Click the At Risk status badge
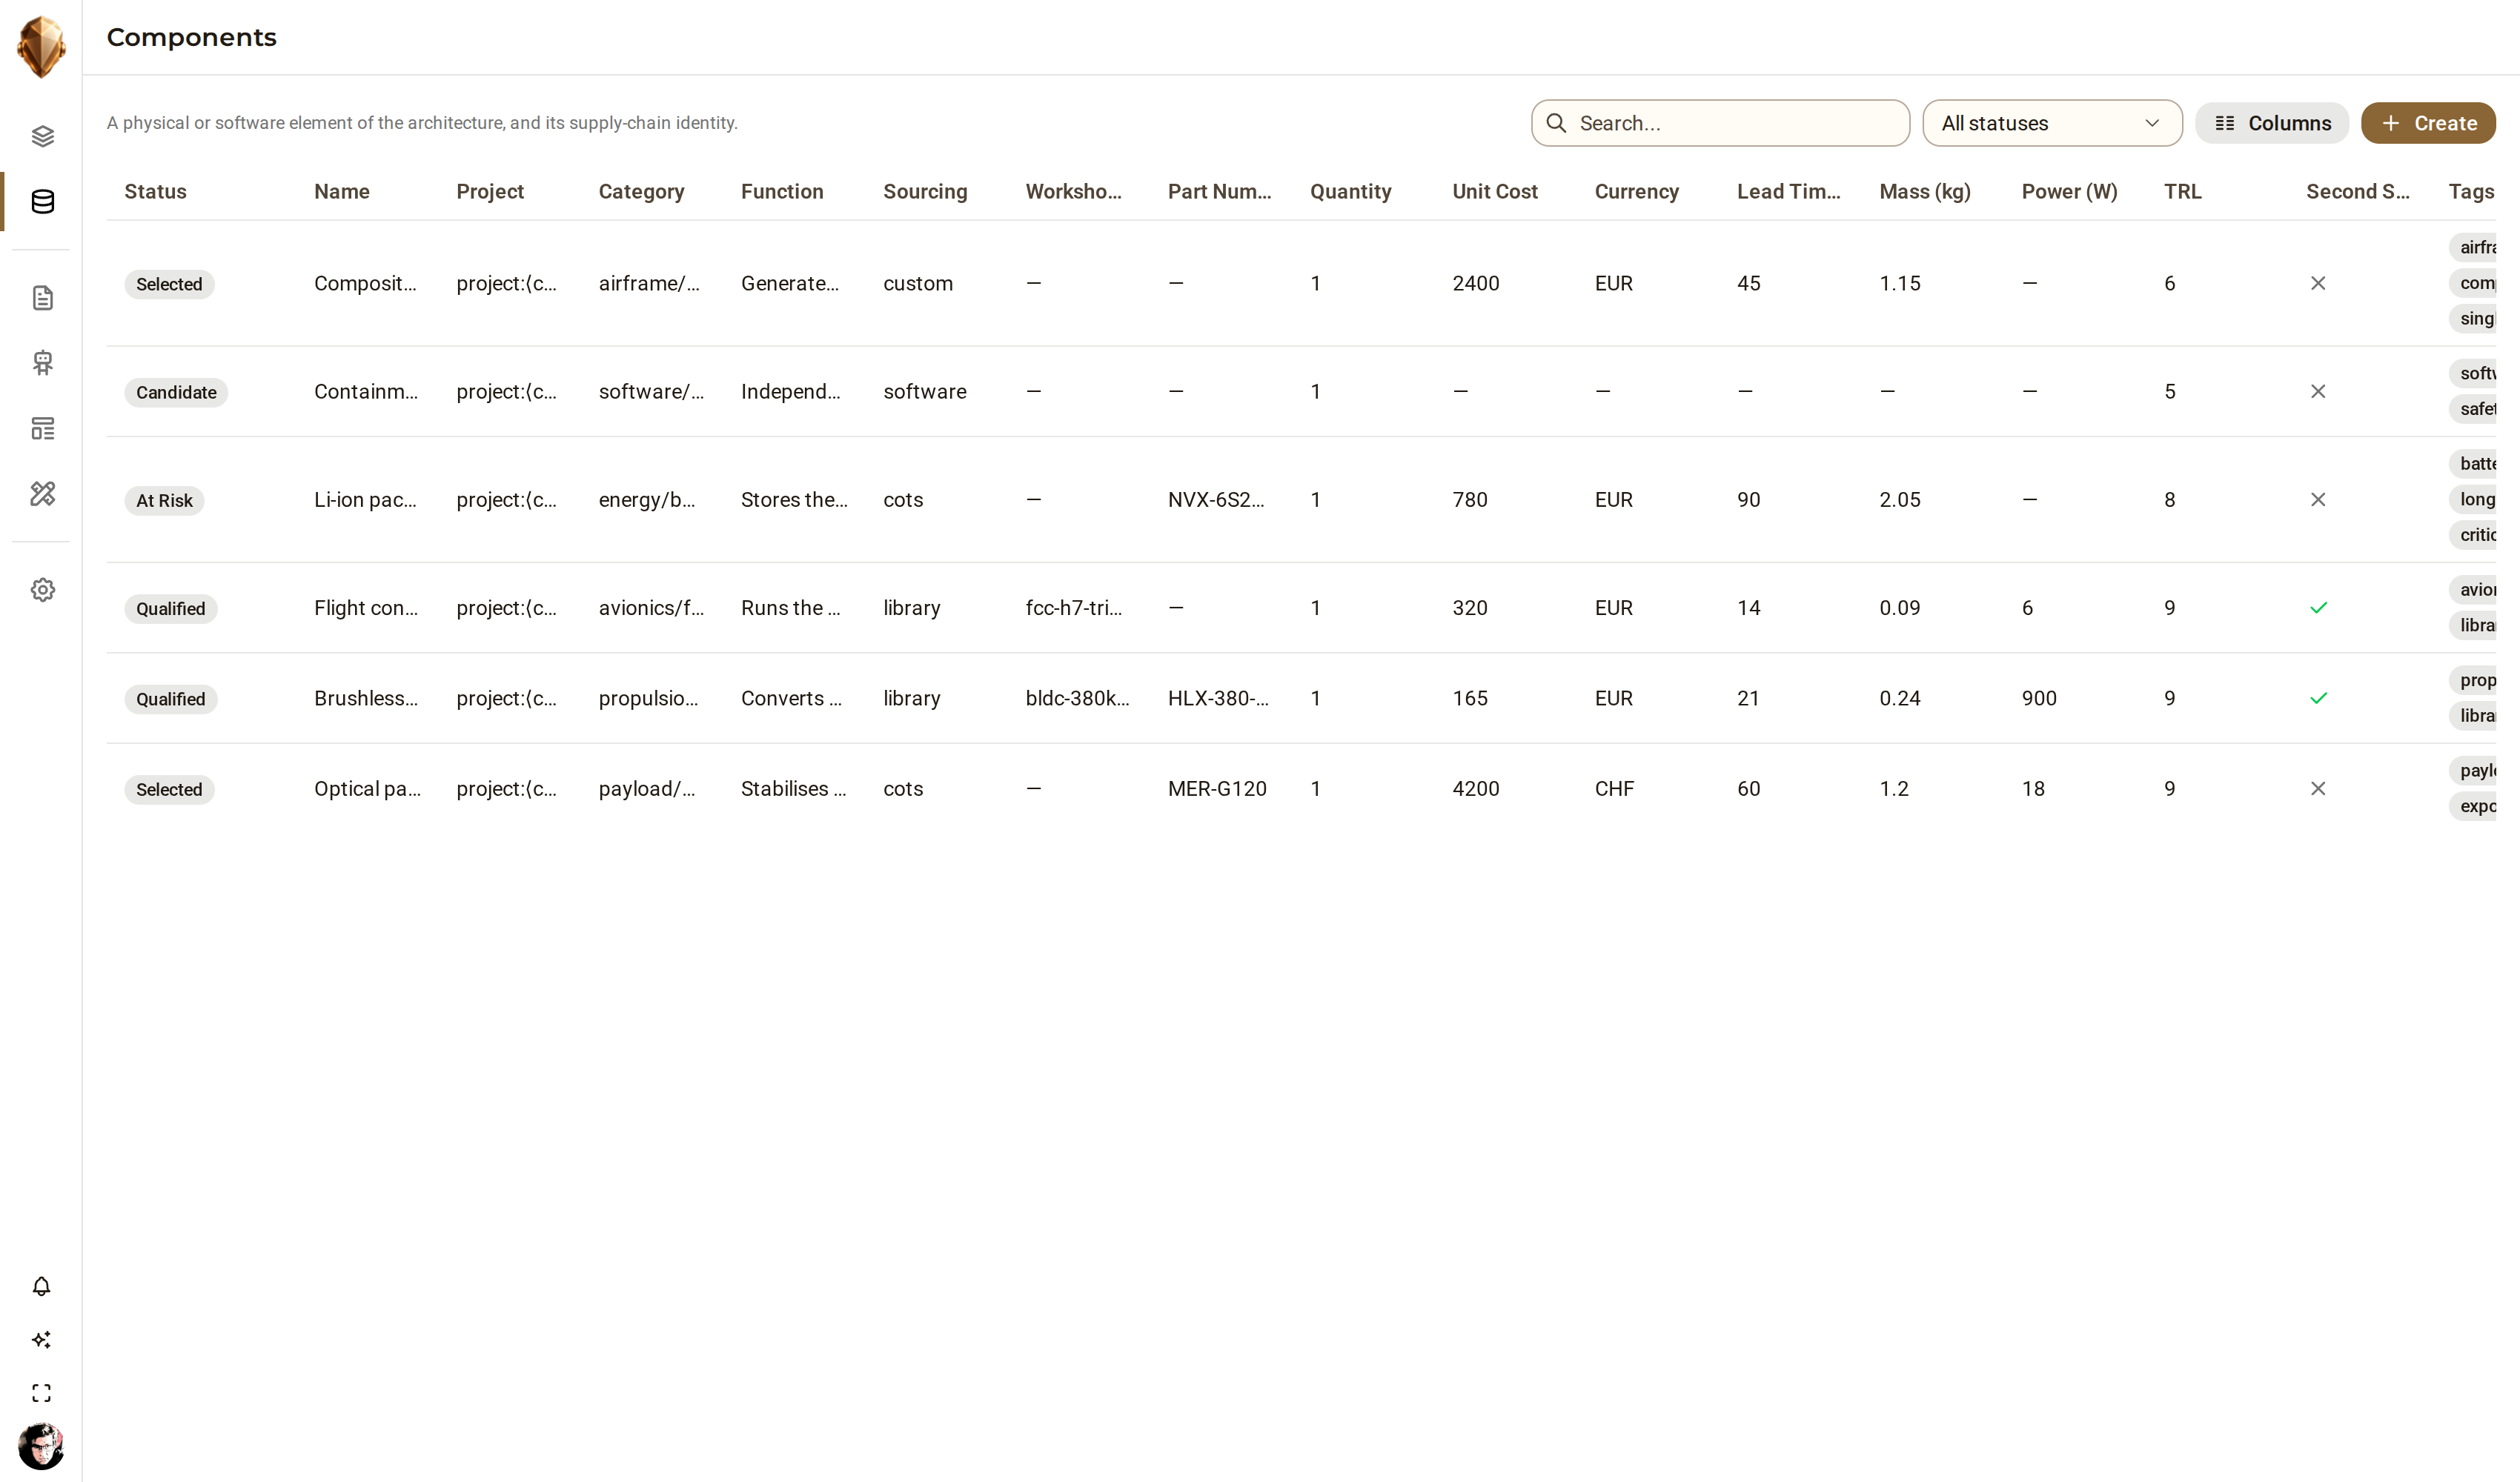 click(x=164, y=500)
